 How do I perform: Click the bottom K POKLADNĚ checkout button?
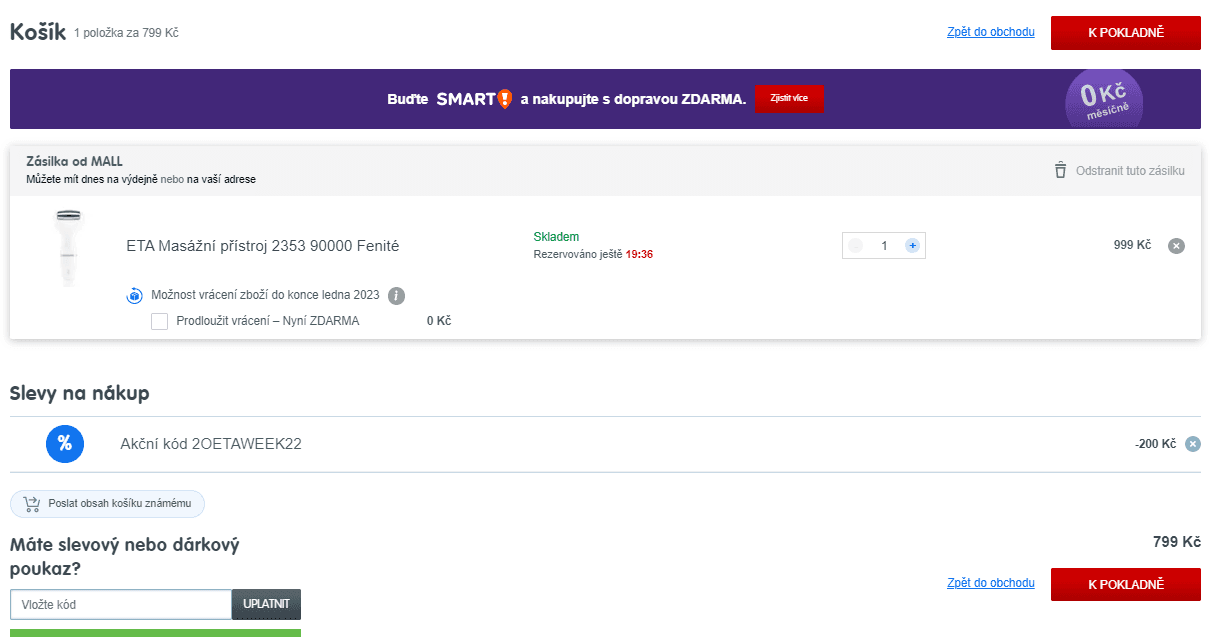tap(1125, 584)
